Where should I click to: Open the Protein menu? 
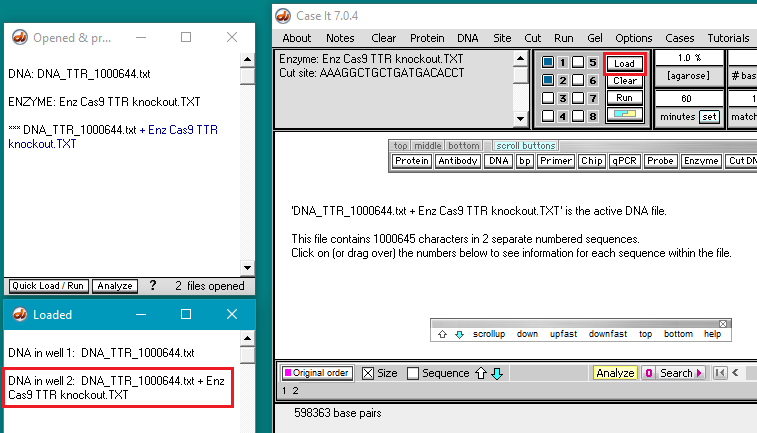(x=427, y=38)
